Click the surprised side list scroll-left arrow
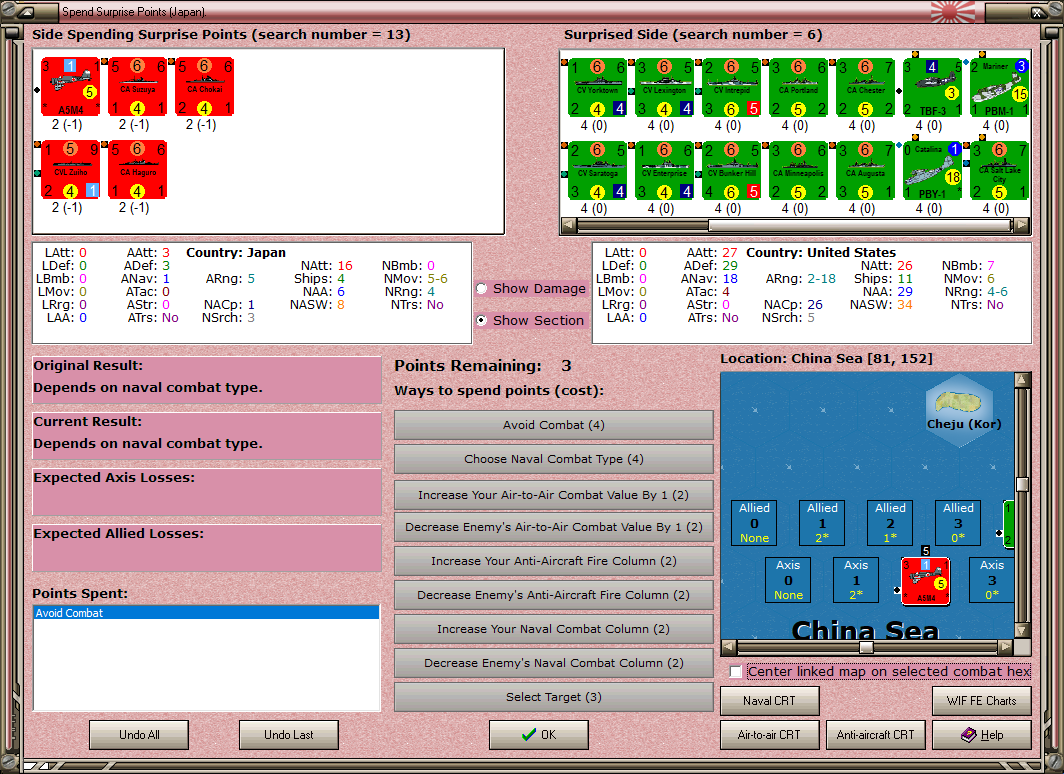The height and width of the screenshot is (774, 1064). coord(569,225)
